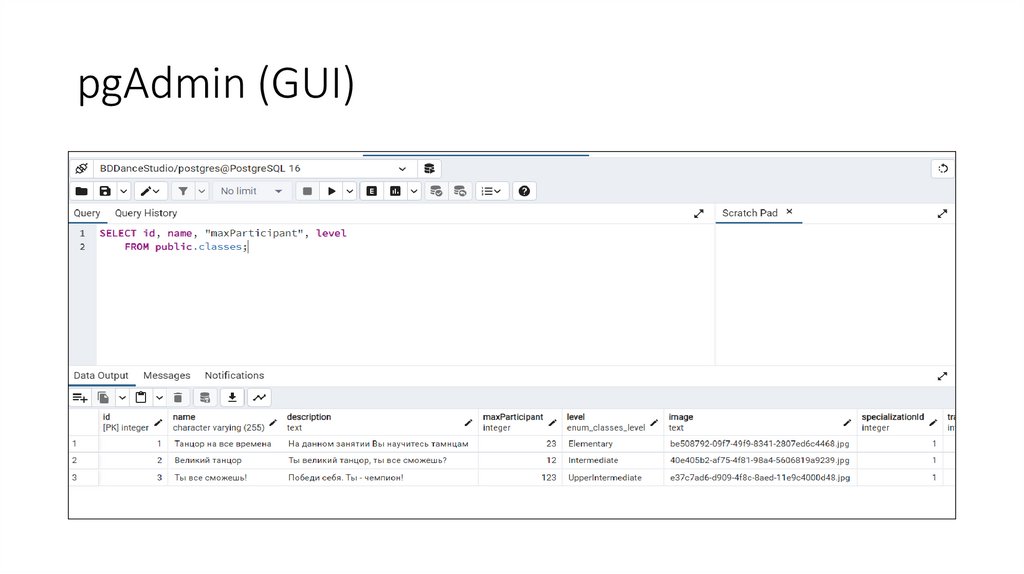
Task: Click the Graph Visualiser icon
Action: 259,398
